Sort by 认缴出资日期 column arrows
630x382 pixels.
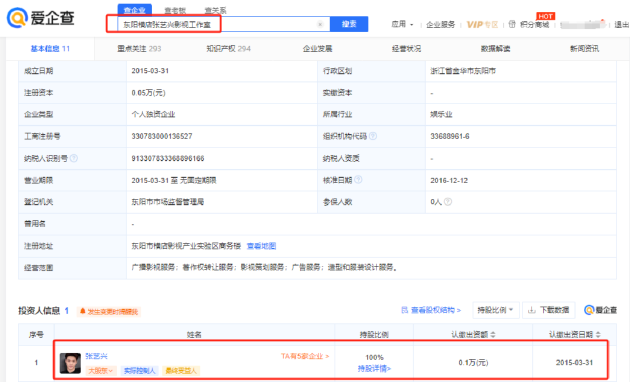coord(597,335)
